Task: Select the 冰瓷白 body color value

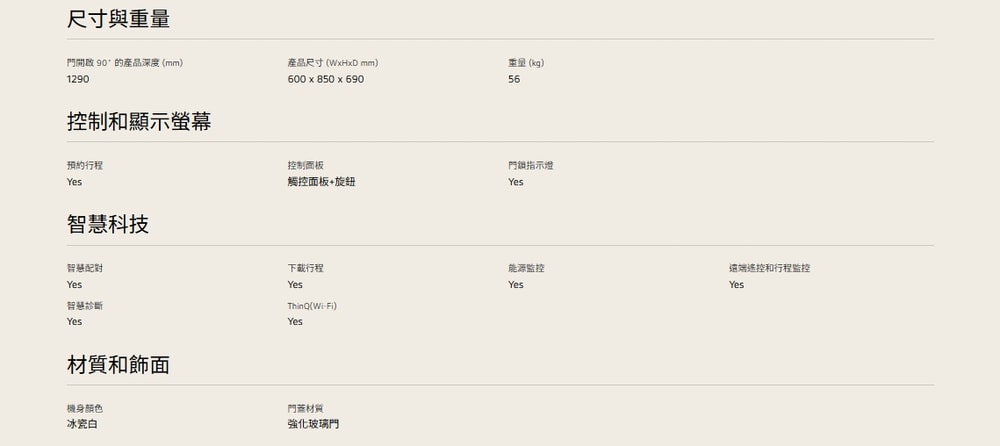Action: (82, 425)
